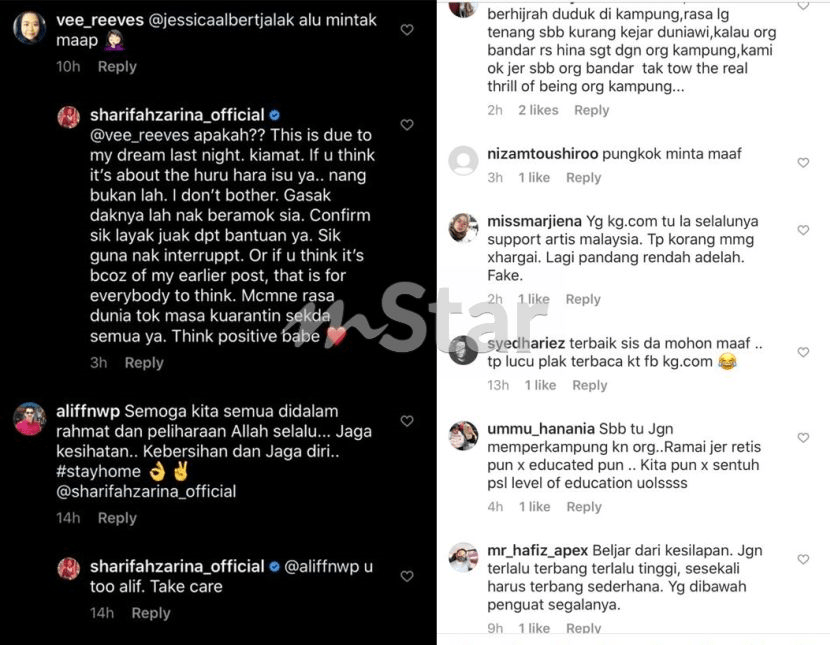This screenshot has height=645, width=830.
Task: Like sharifahzarina_official's long reply to vee_reeves
Action: (407, 125)
